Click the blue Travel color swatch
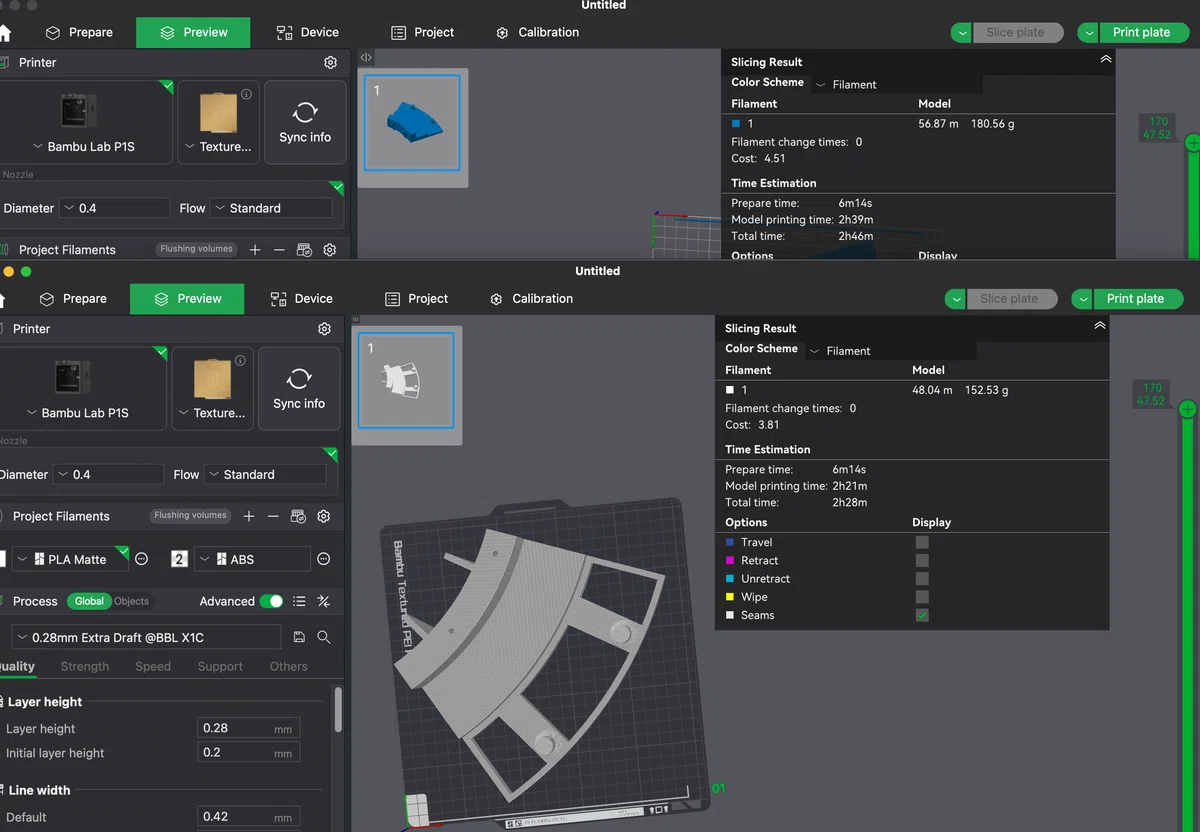 tap(730, 542)
